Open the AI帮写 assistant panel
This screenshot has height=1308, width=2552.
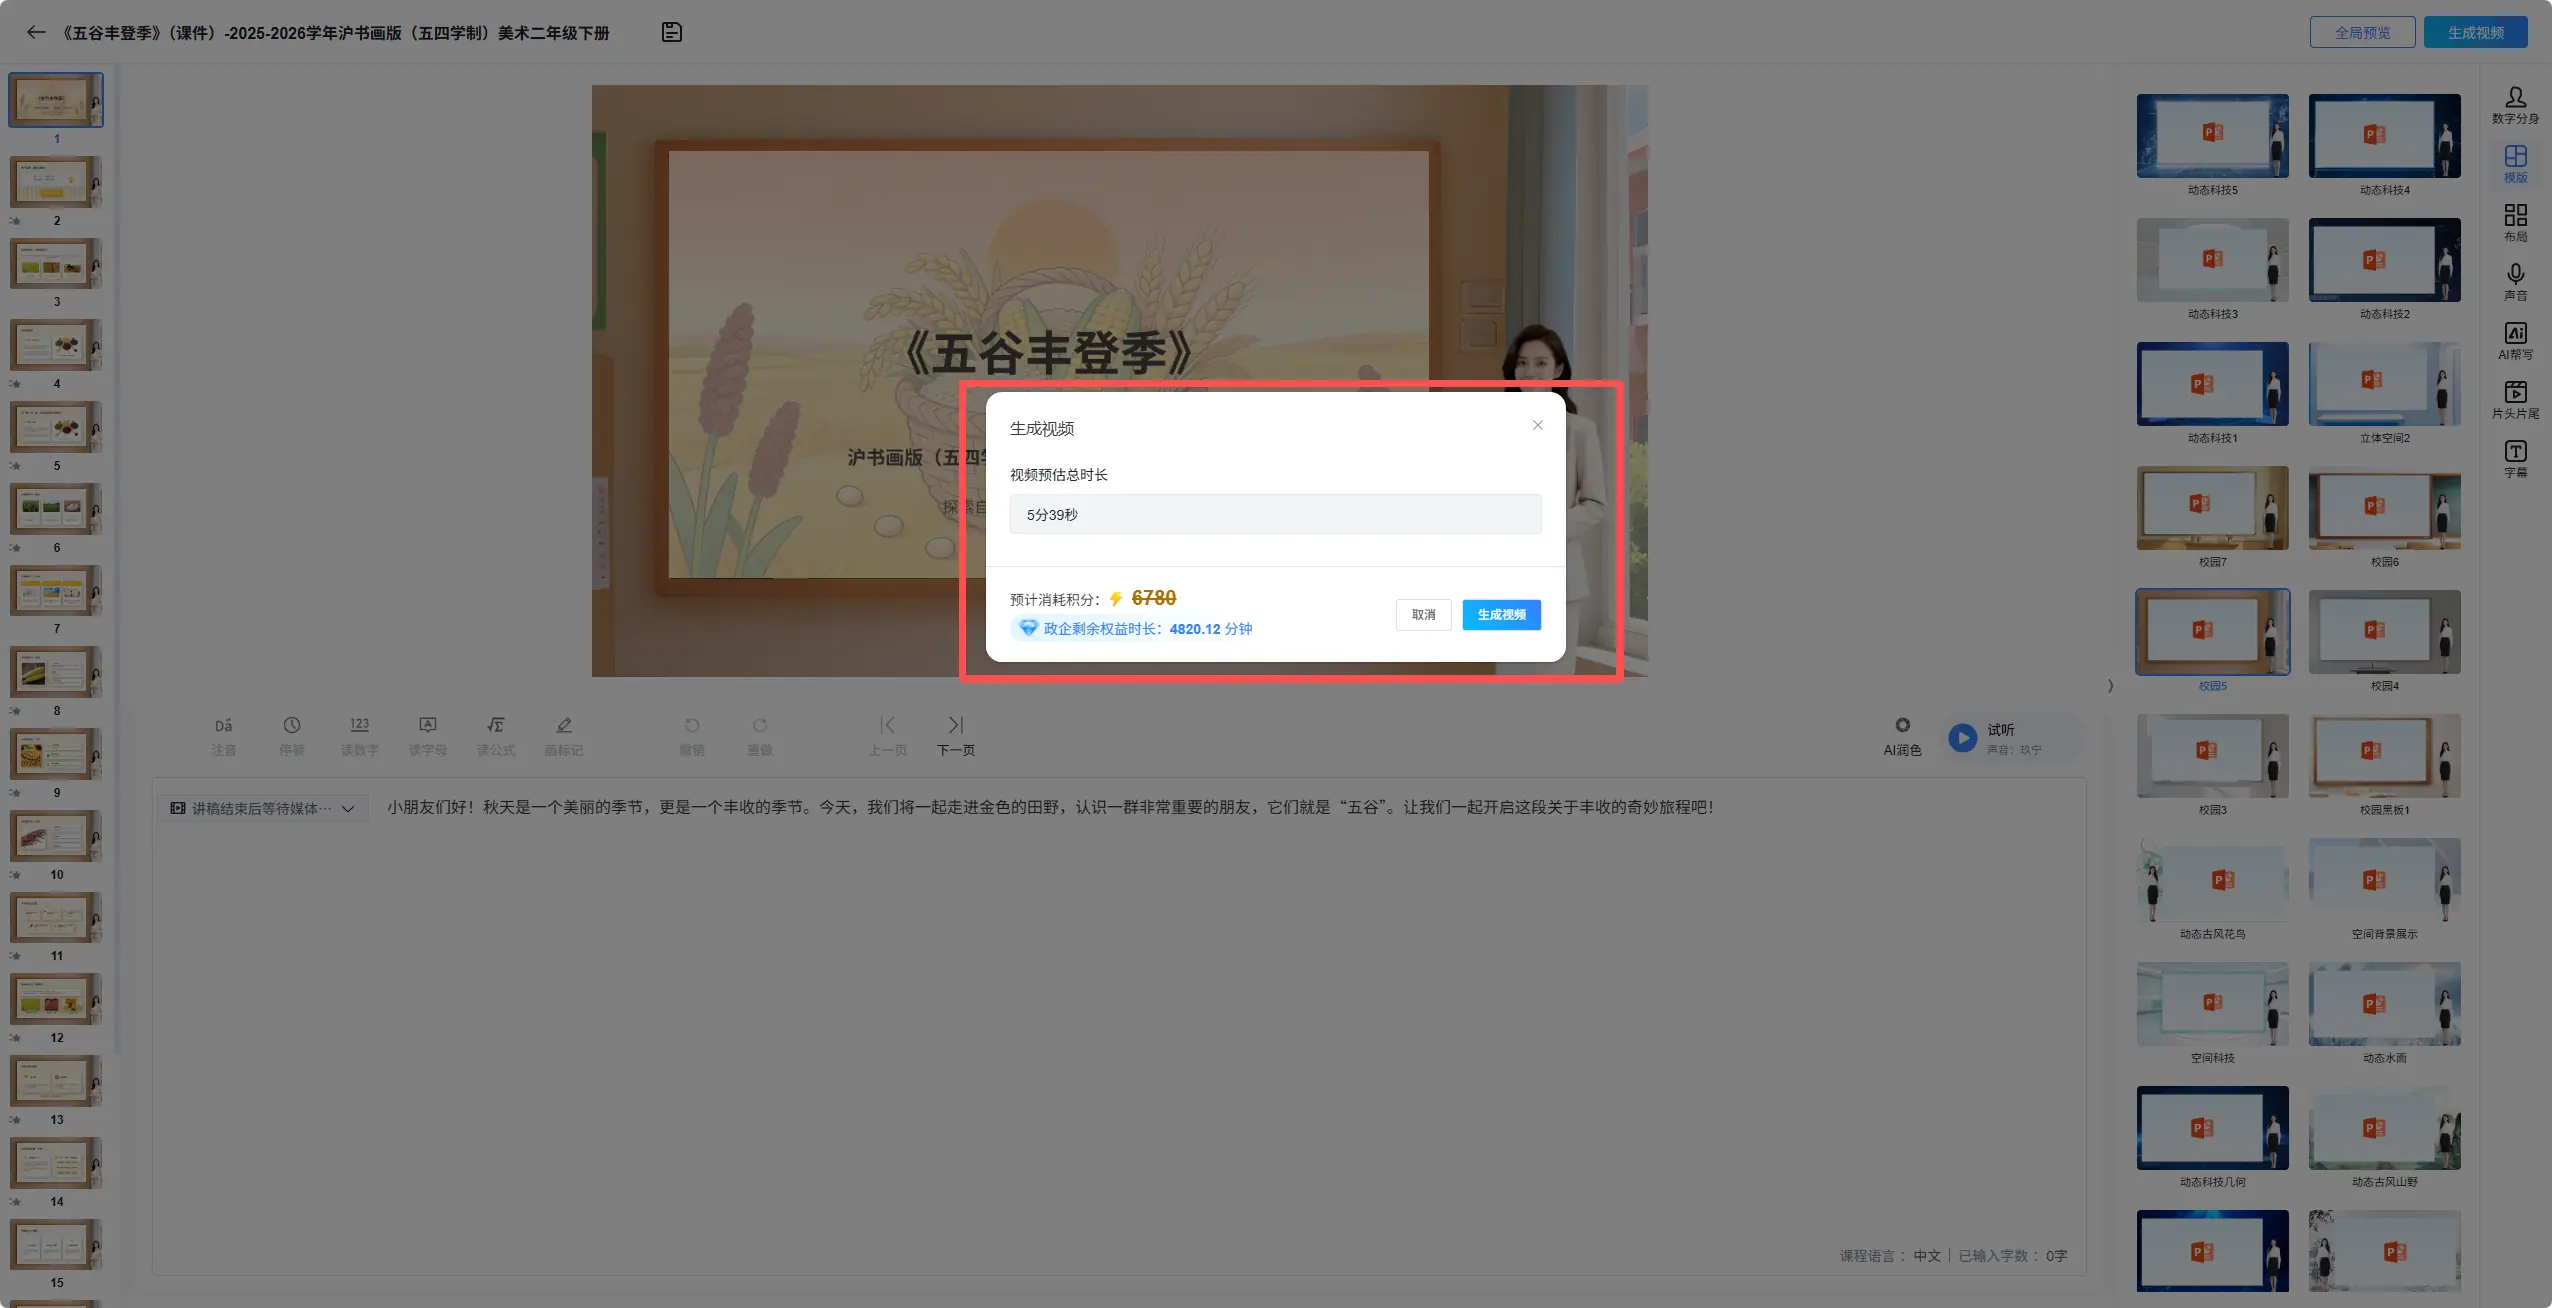pyautogui.click(x=2515, y=341)
